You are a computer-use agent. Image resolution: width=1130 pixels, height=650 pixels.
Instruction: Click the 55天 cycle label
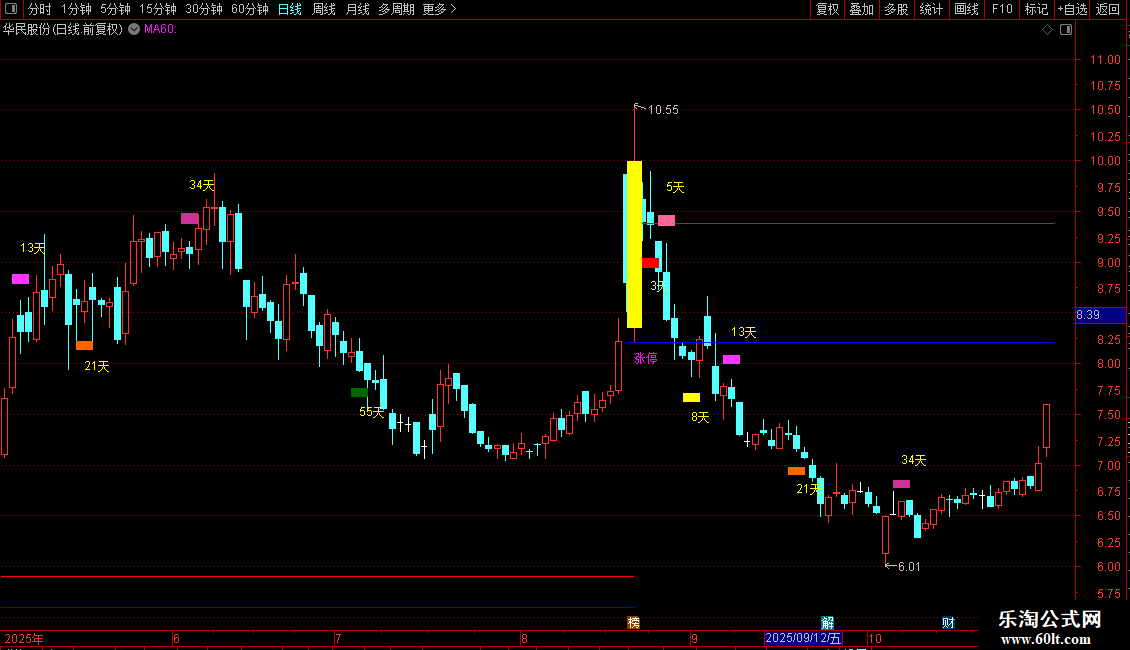pyautogui.click(x=371, y=411)
